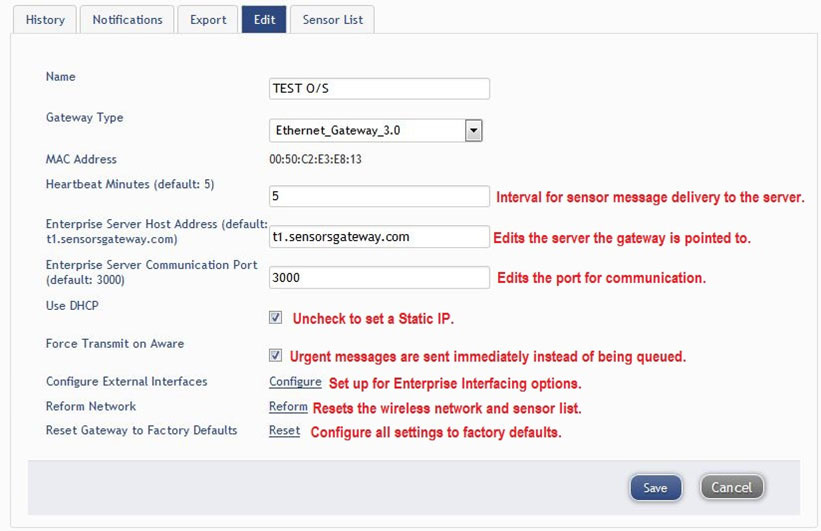Open the Configure external interfaces link
Viewport: 821px width, 531px height.
(x=295, y=382)
